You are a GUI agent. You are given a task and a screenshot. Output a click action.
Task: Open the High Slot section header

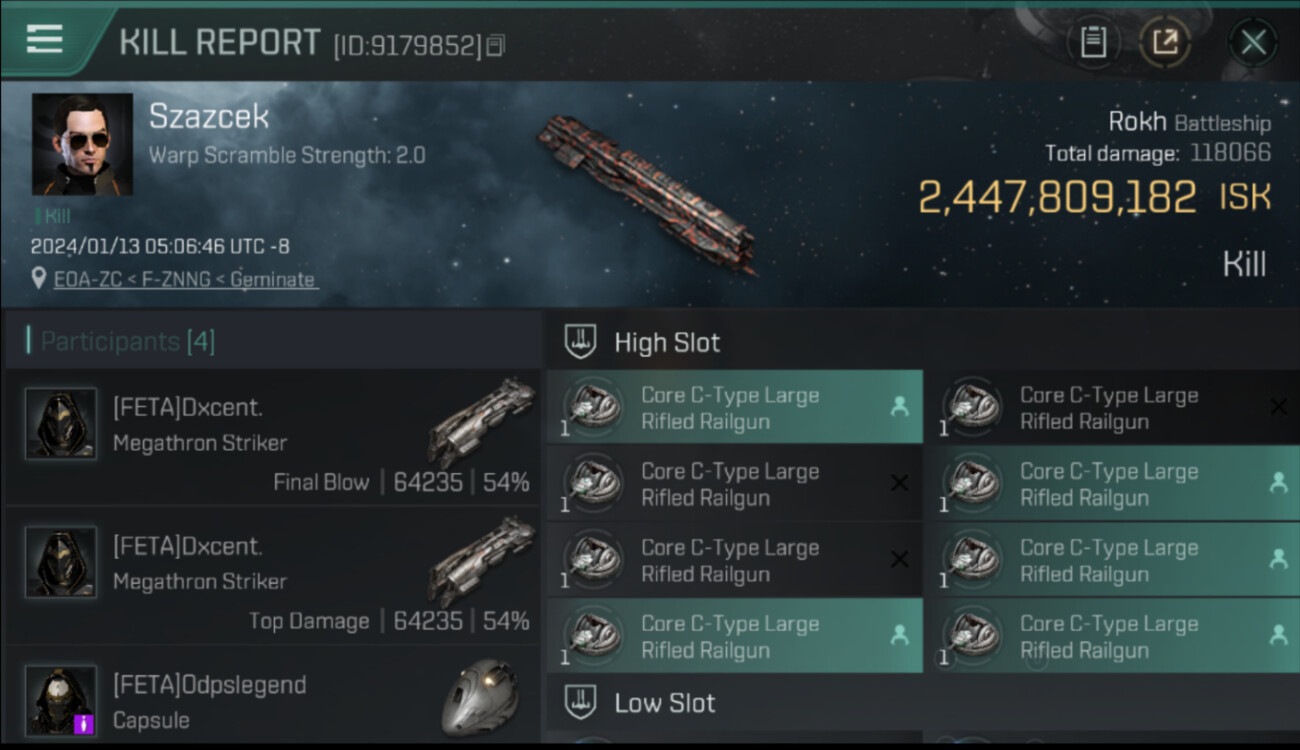(667, 342)
